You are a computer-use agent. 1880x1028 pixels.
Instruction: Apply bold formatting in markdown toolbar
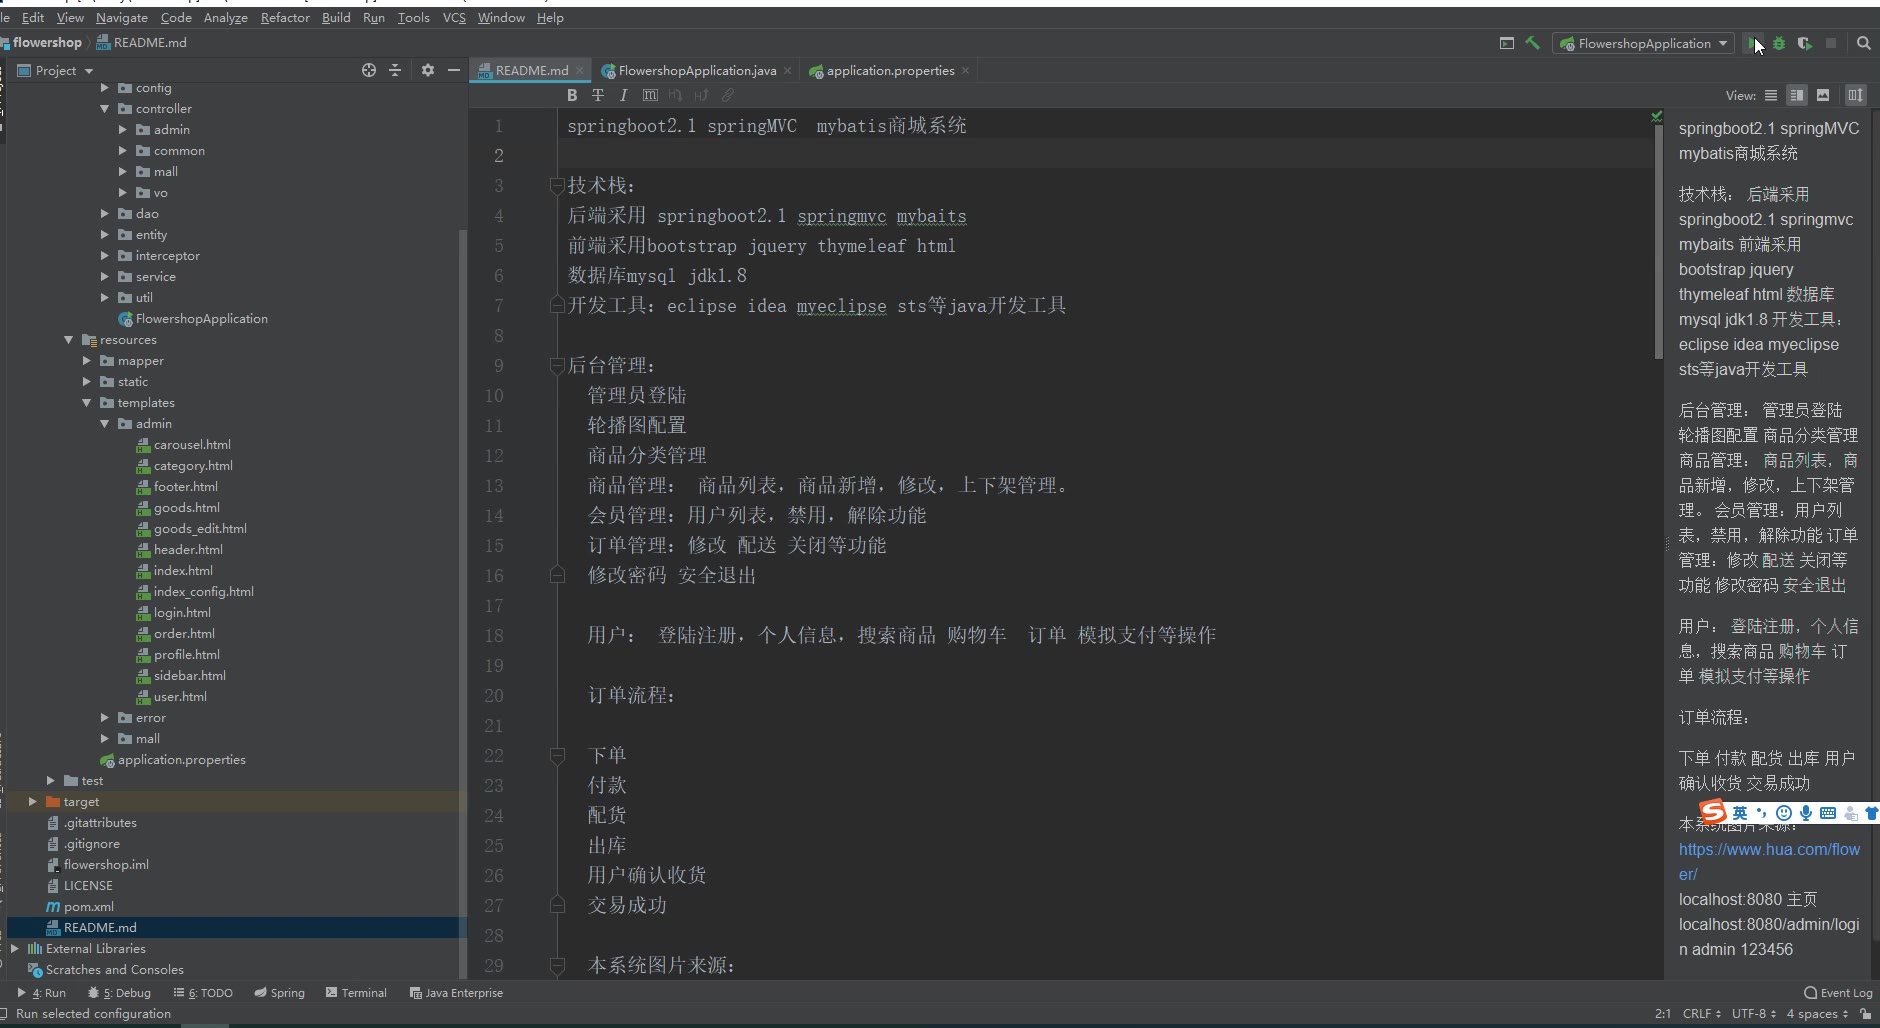[x=572, y=95]
